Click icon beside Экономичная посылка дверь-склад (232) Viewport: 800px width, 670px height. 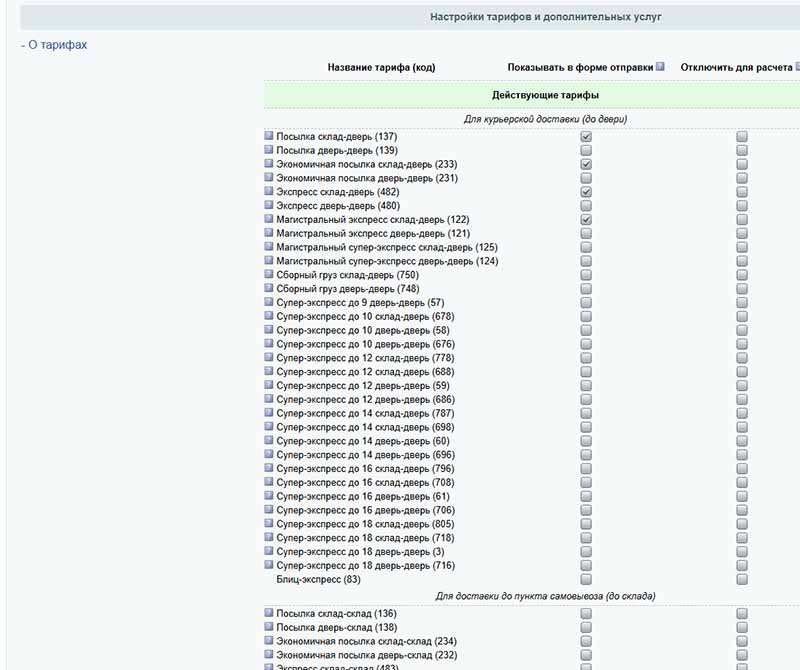click(x=269, y=655)
